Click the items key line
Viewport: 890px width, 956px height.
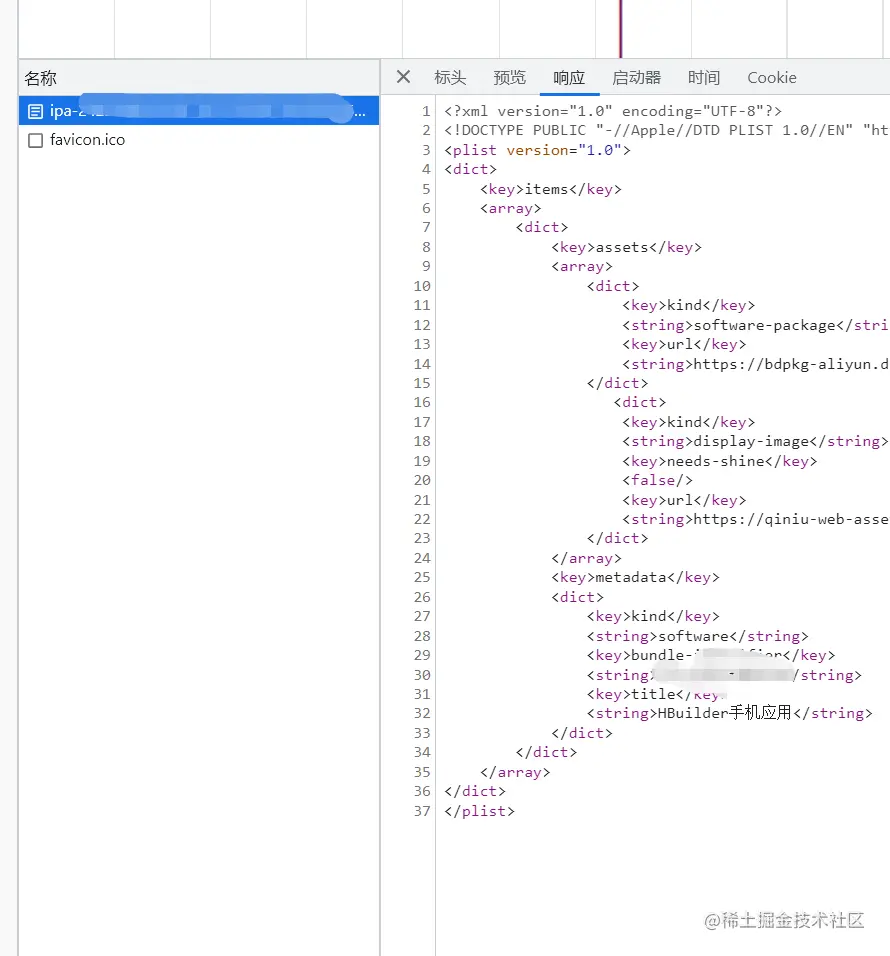click(x=550, y=189)
